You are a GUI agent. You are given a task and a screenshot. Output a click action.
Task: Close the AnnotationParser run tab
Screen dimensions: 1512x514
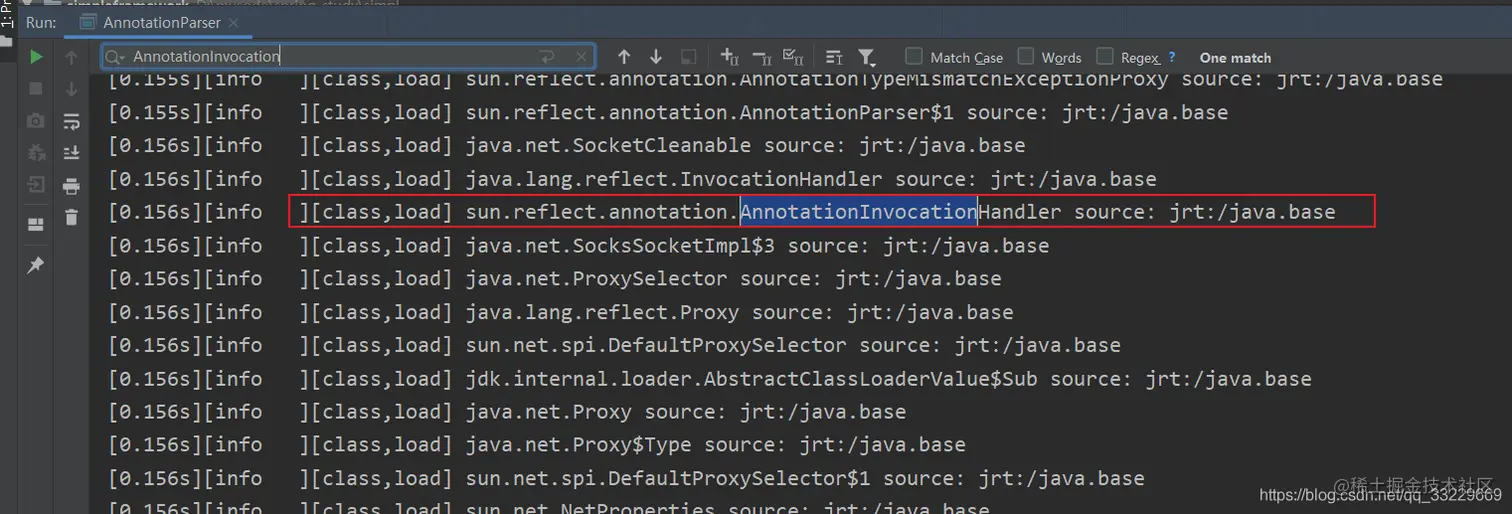[233, 22]
